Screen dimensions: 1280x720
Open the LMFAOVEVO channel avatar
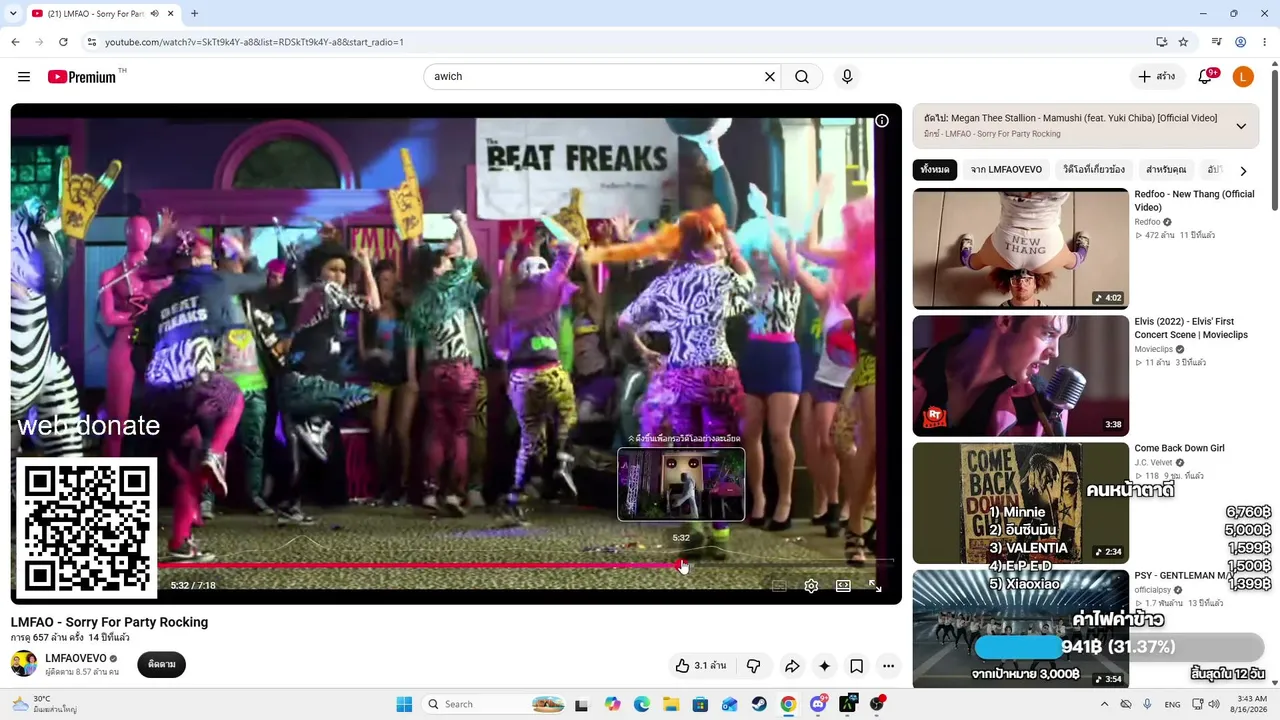click(x=24, y=664)
